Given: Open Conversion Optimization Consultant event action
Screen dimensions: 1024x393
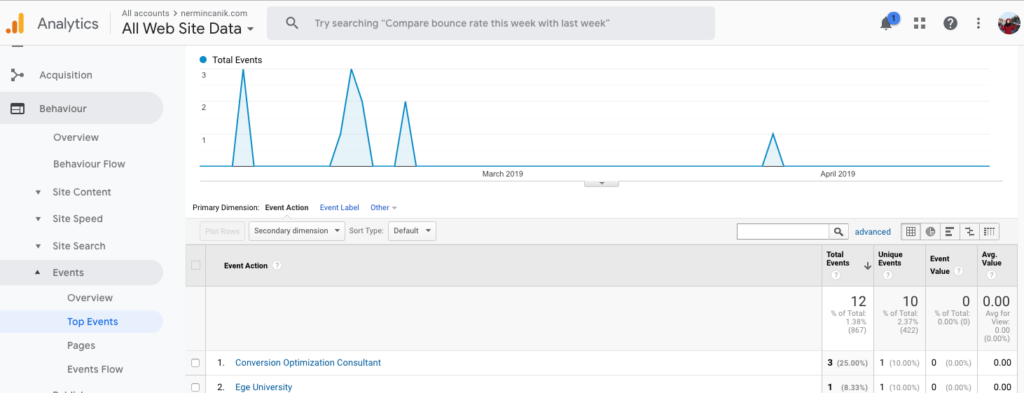Looking at the screenshot, I should pyautogui.click(x=308, y=362).
